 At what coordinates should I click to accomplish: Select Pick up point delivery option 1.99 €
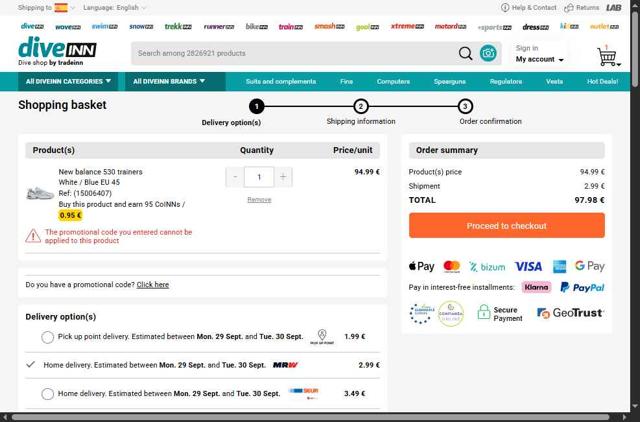click(47, 337)
